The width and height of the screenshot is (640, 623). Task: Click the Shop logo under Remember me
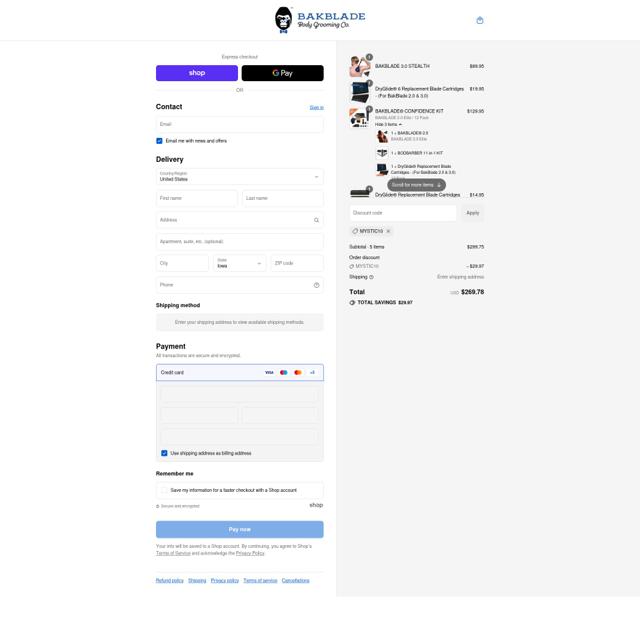[316, 505]
